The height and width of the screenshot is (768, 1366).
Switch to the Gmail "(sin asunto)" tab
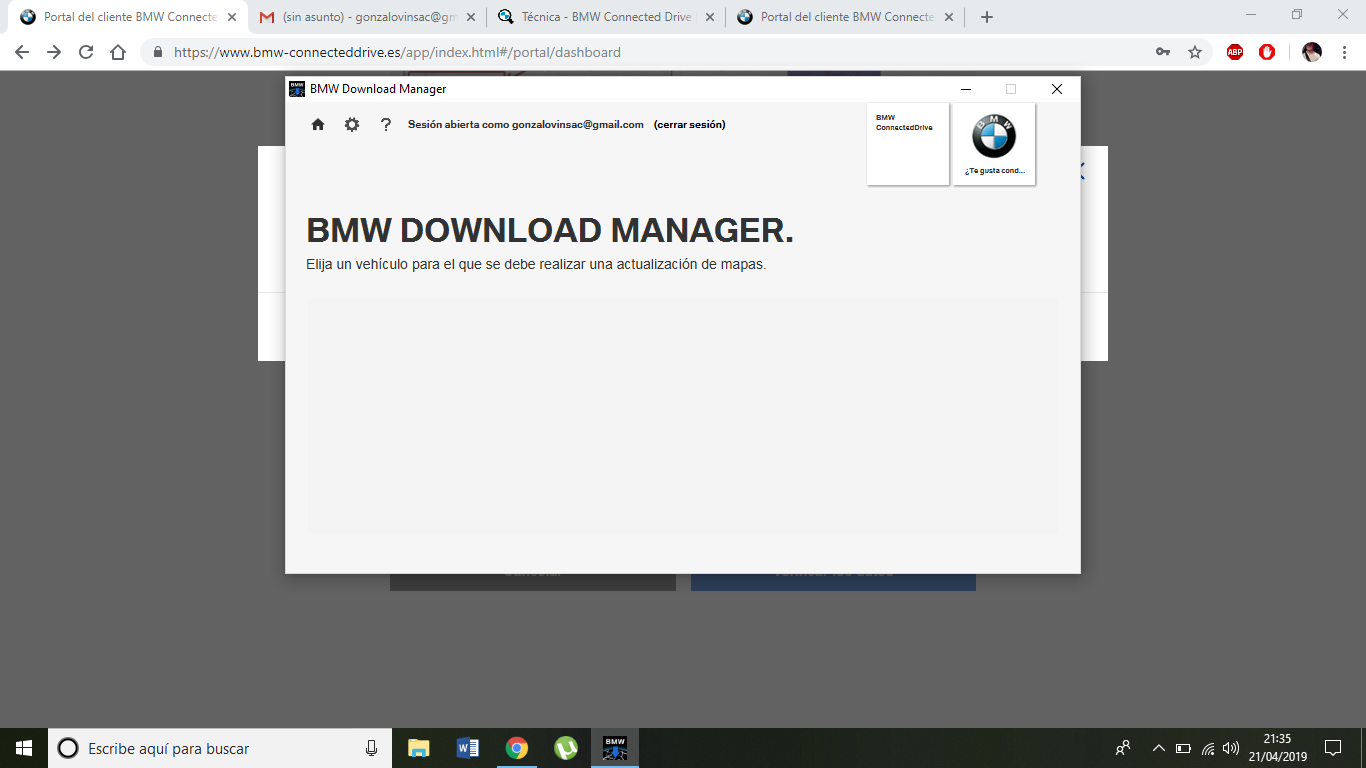[367, 17]
